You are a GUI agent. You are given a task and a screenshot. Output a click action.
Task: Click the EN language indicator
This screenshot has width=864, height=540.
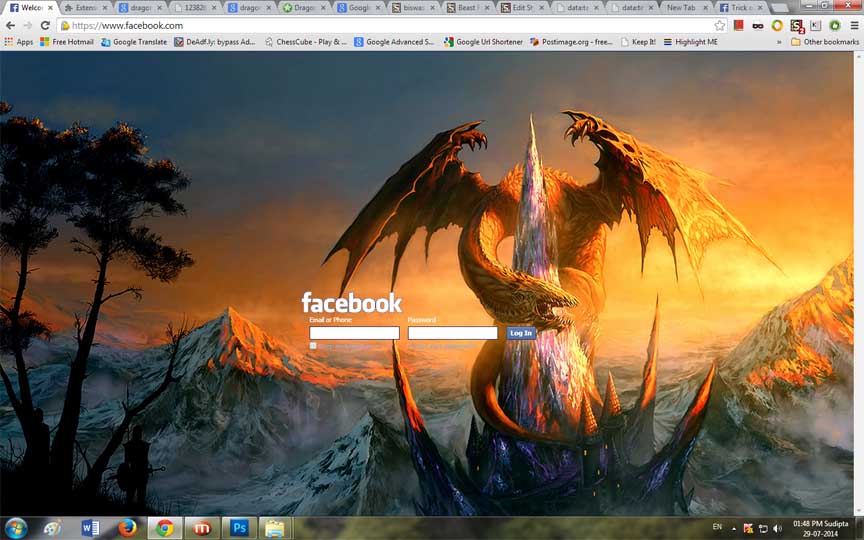(x=717, y=527)
